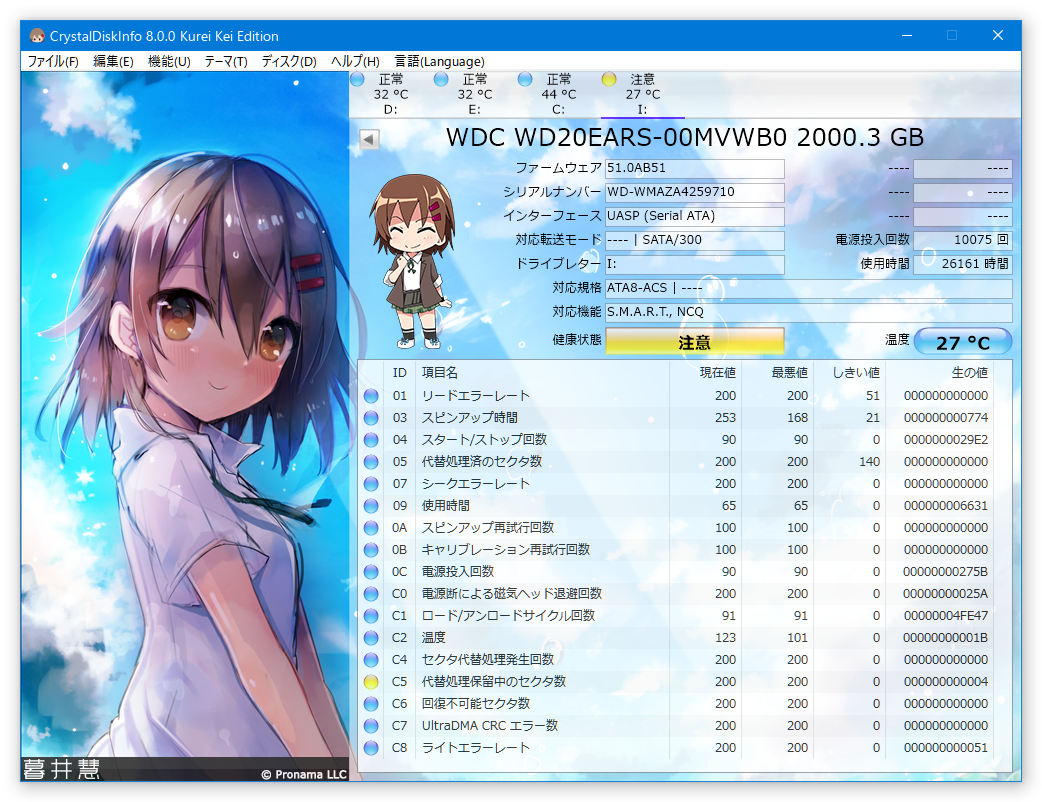
Task: Click raw value 000000000004 in C5 row
Action: pyautogui.click(x=946, y=682)
